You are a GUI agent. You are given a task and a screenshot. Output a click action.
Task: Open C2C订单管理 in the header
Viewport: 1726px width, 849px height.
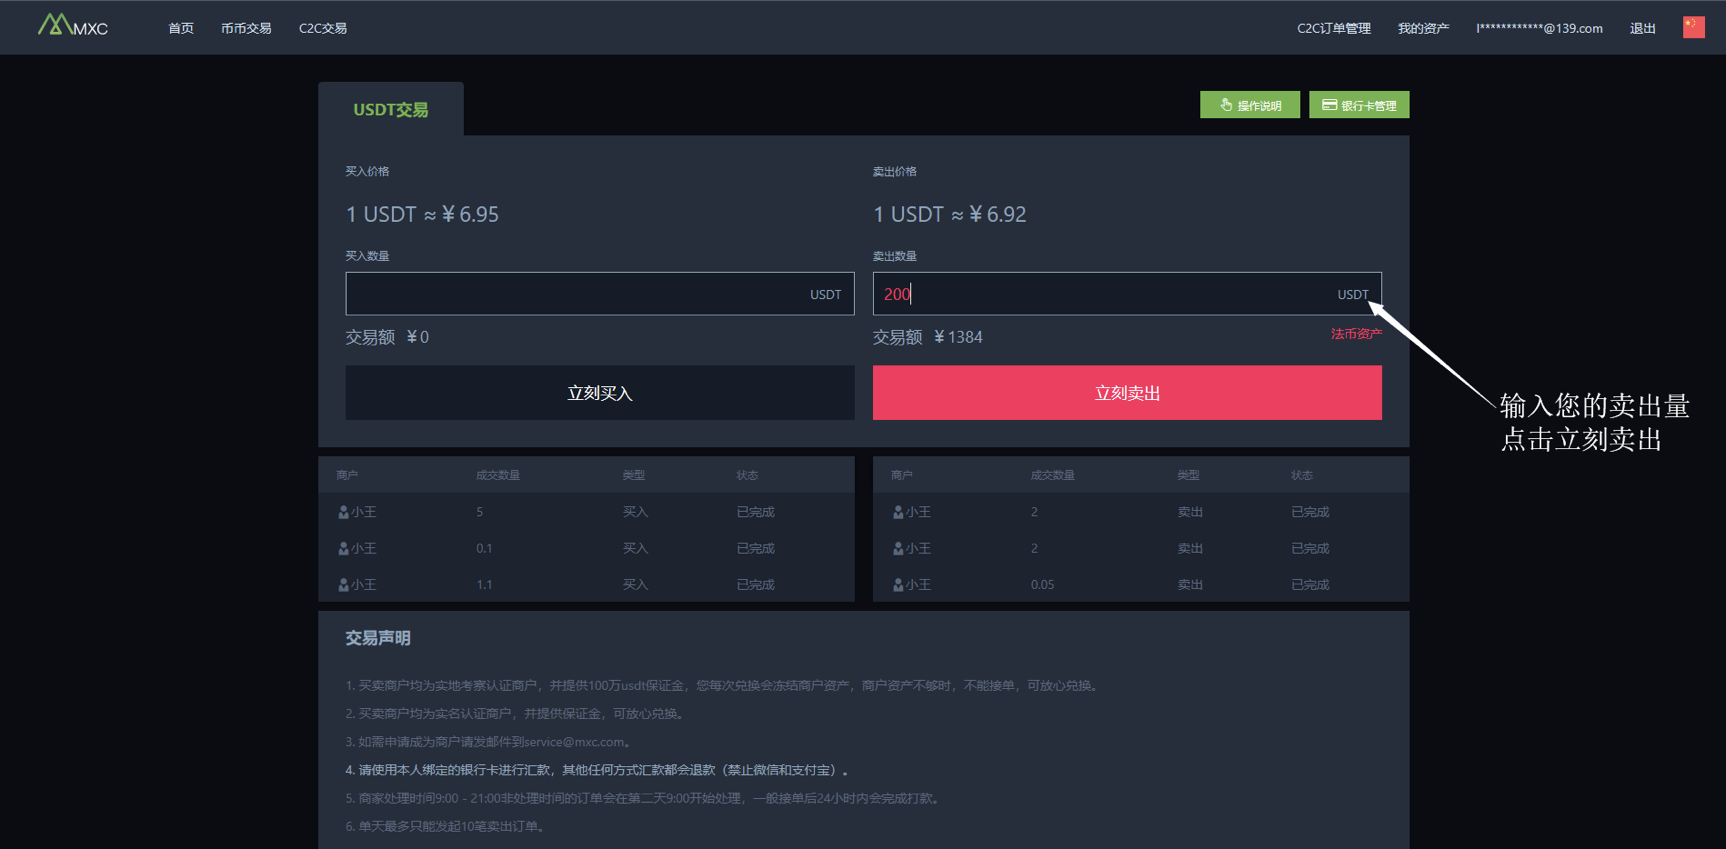coord(1333,28)
